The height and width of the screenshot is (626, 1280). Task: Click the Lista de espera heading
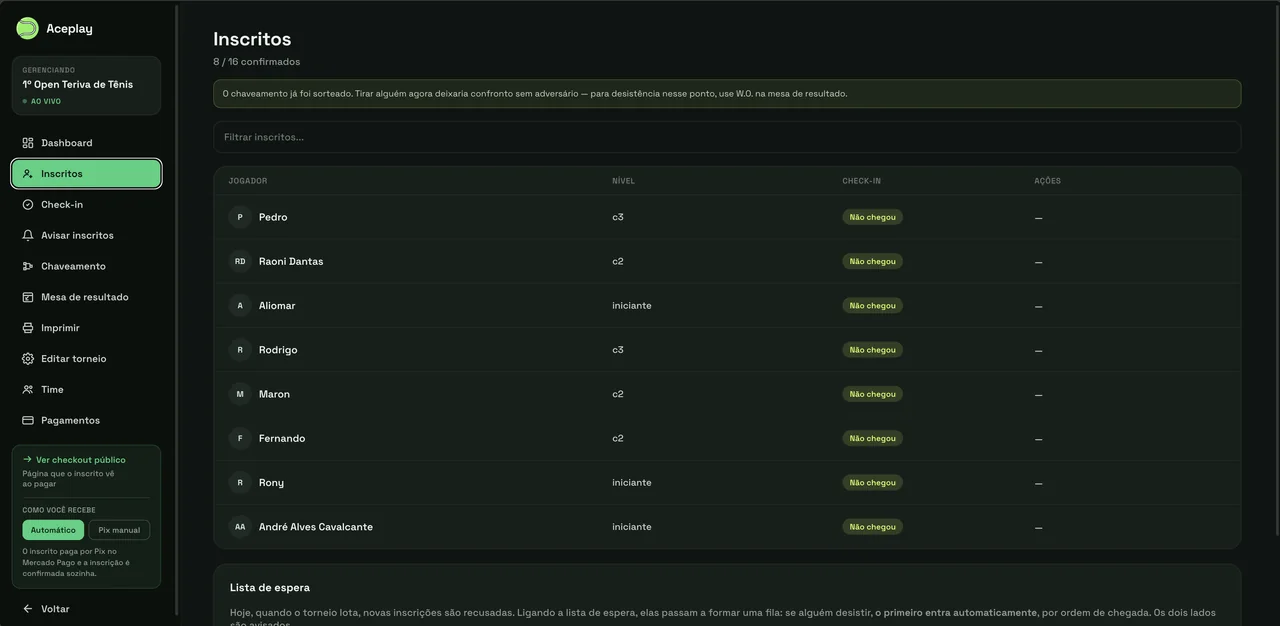point(270,588)
